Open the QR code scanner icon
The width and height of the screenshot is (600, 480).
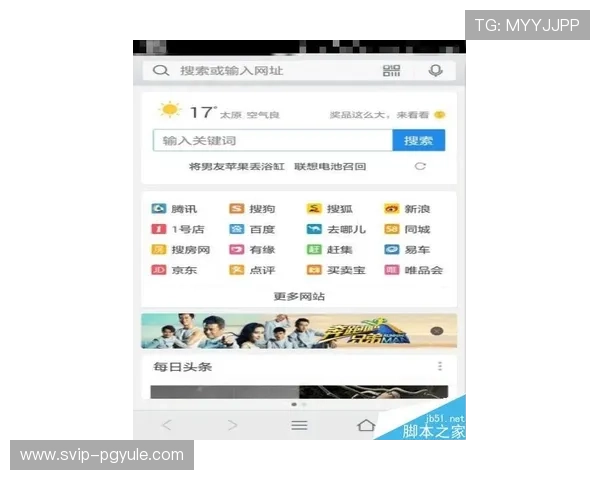(x=391, y=70)
